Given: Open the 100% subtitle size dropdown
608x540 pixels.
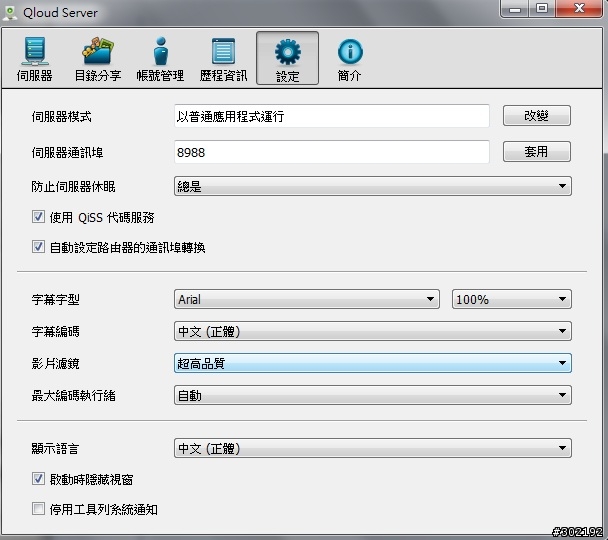Looking at the screenshot, I should 511,299.
